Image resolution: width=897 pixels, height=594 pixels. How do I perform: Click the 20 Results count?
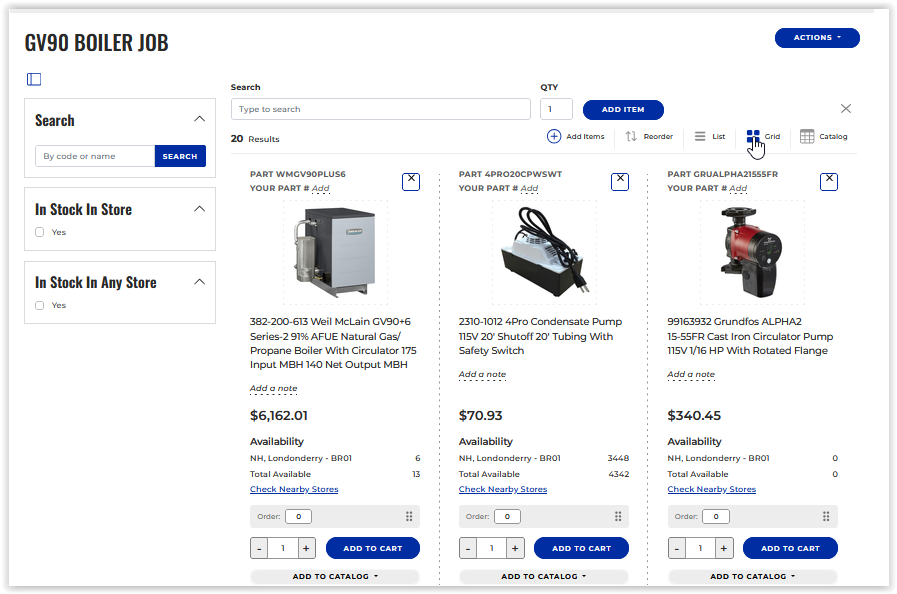pyautogui.click(x=255, y=138)
